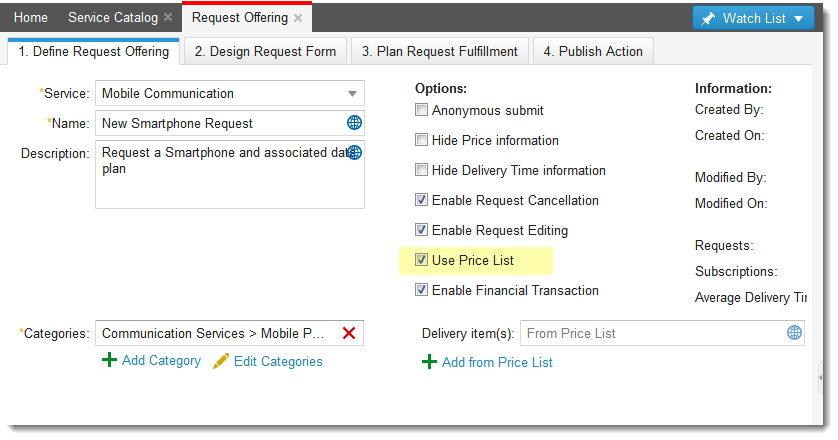Click the pencil Edit Categories icon
Image resolution: width=838 pixels, height=440 pixels.
221,361
